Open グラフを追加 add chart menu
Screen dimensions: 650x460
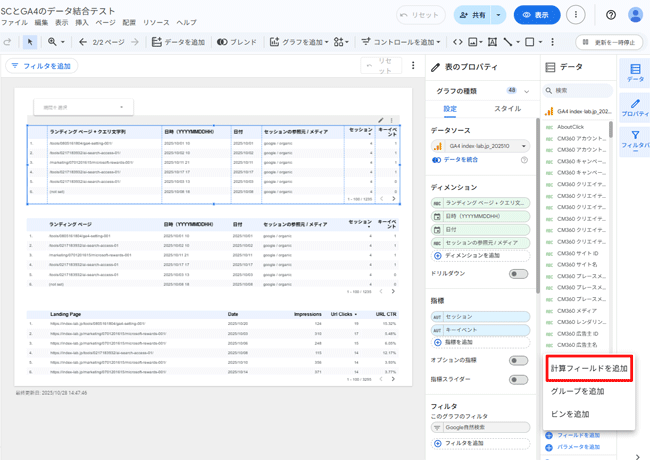(x=299, y=42)
